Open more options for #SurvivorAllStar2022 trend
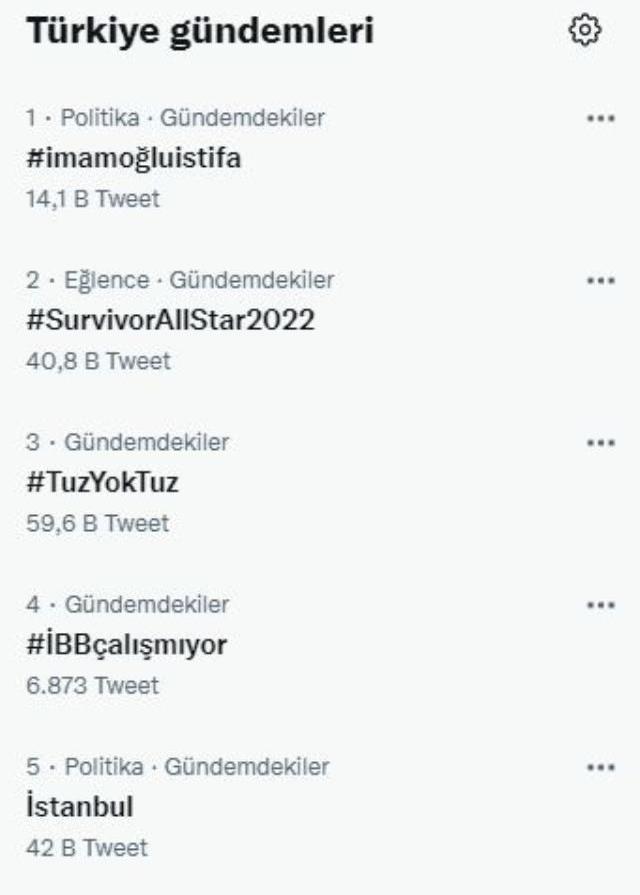The width and height of the screenshot is (640, 895). [x=599, y=280]
